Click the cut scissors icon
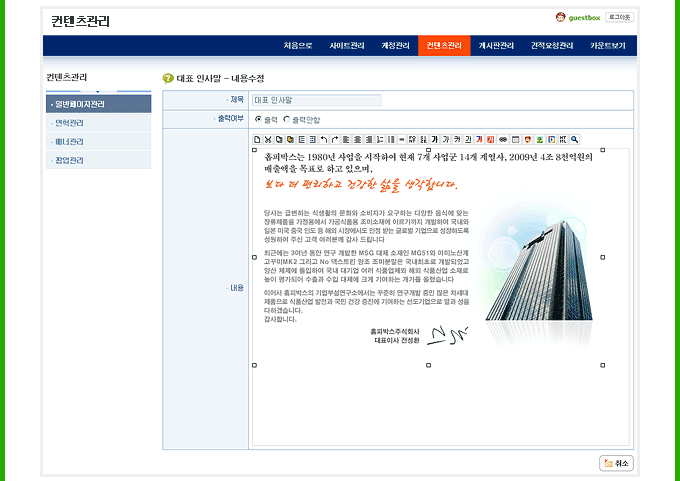 pos(268,139)
